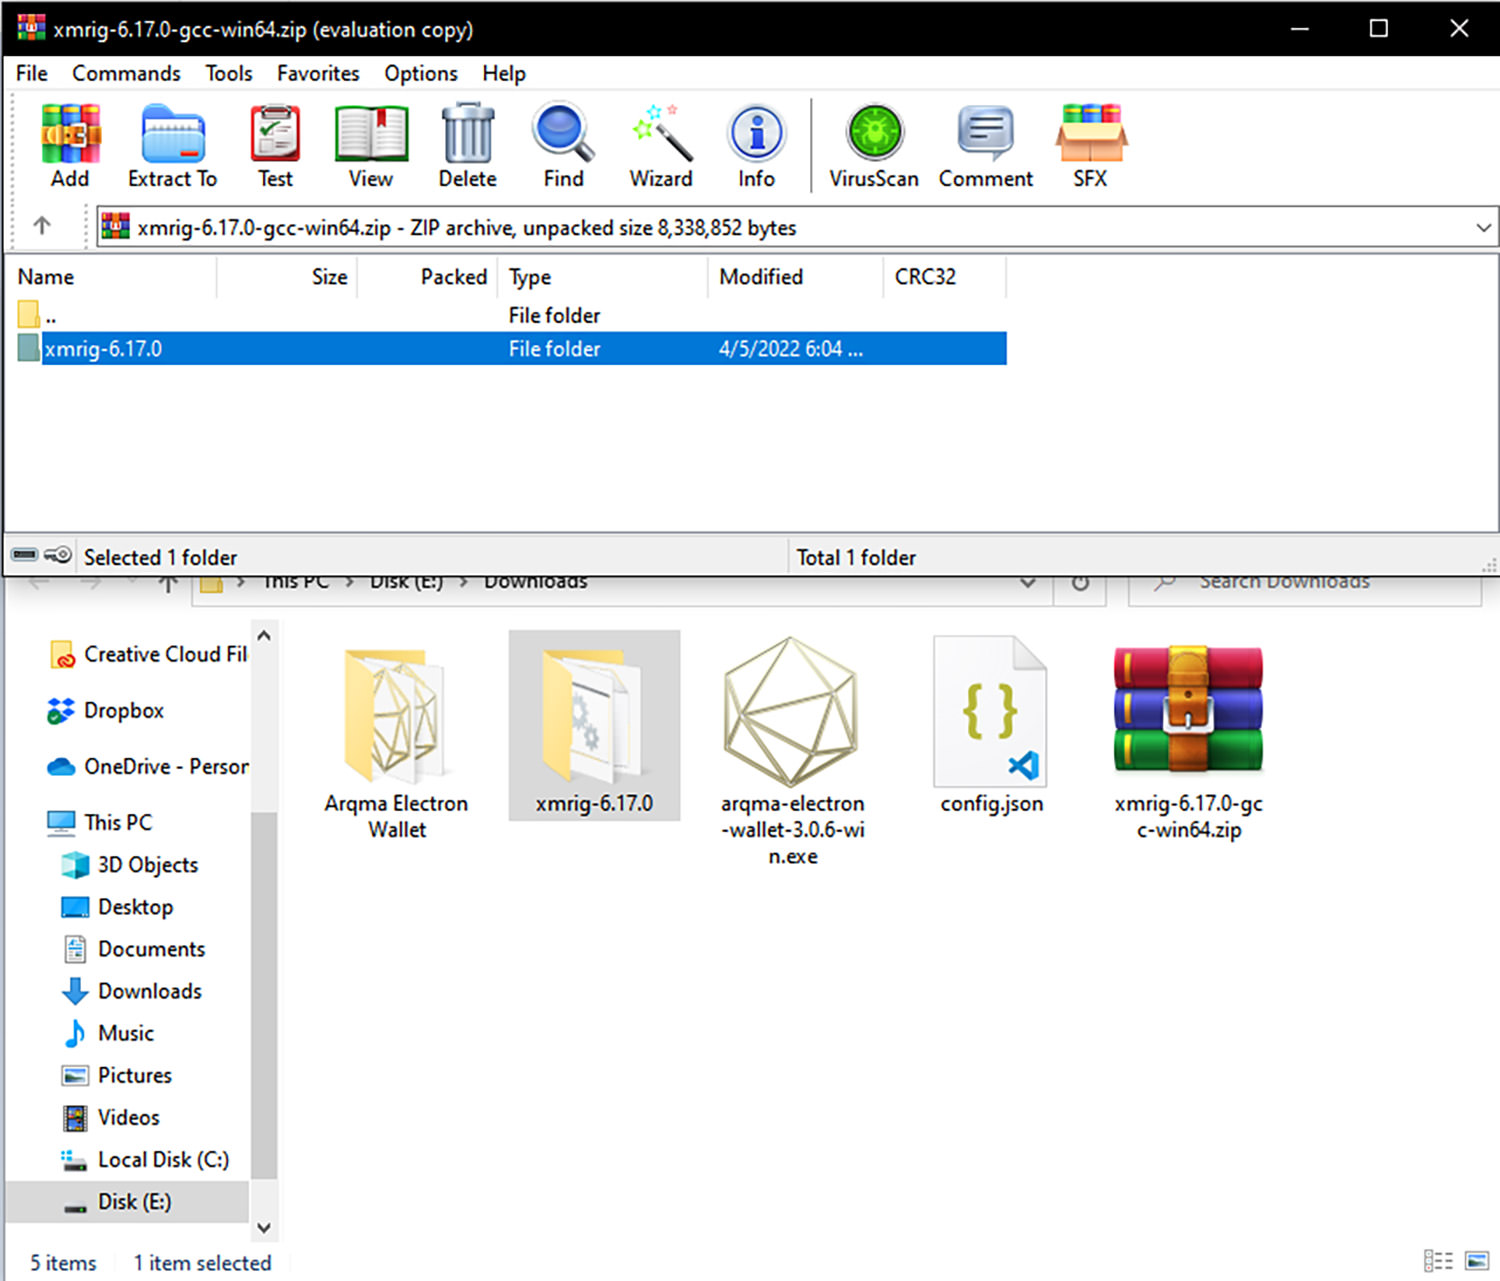Open Music in Explorer sidebar

point(109,1032)
